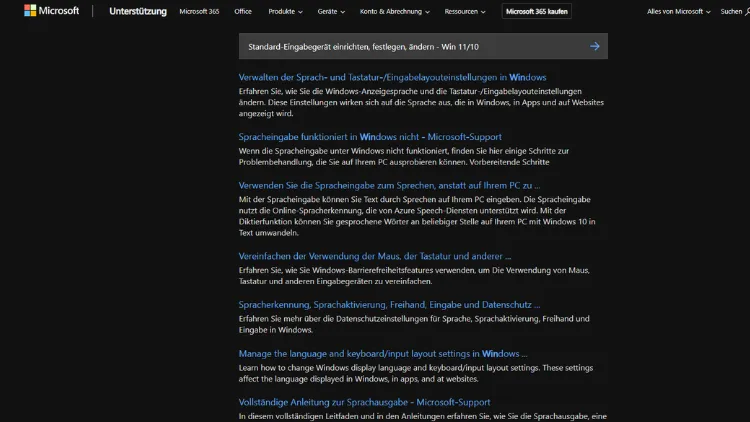This screenshot has width=750, height=422.
Task: Expand the Ressourcen dropdown menu
Action: 464,11
